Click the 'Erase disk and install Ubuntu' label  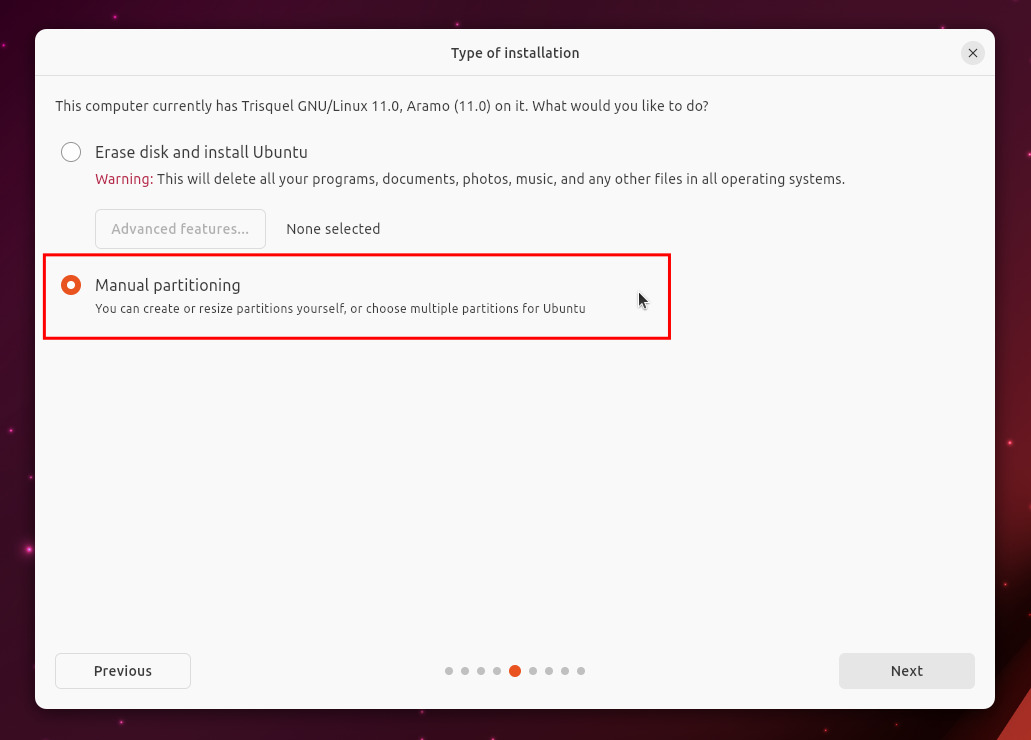201,152
